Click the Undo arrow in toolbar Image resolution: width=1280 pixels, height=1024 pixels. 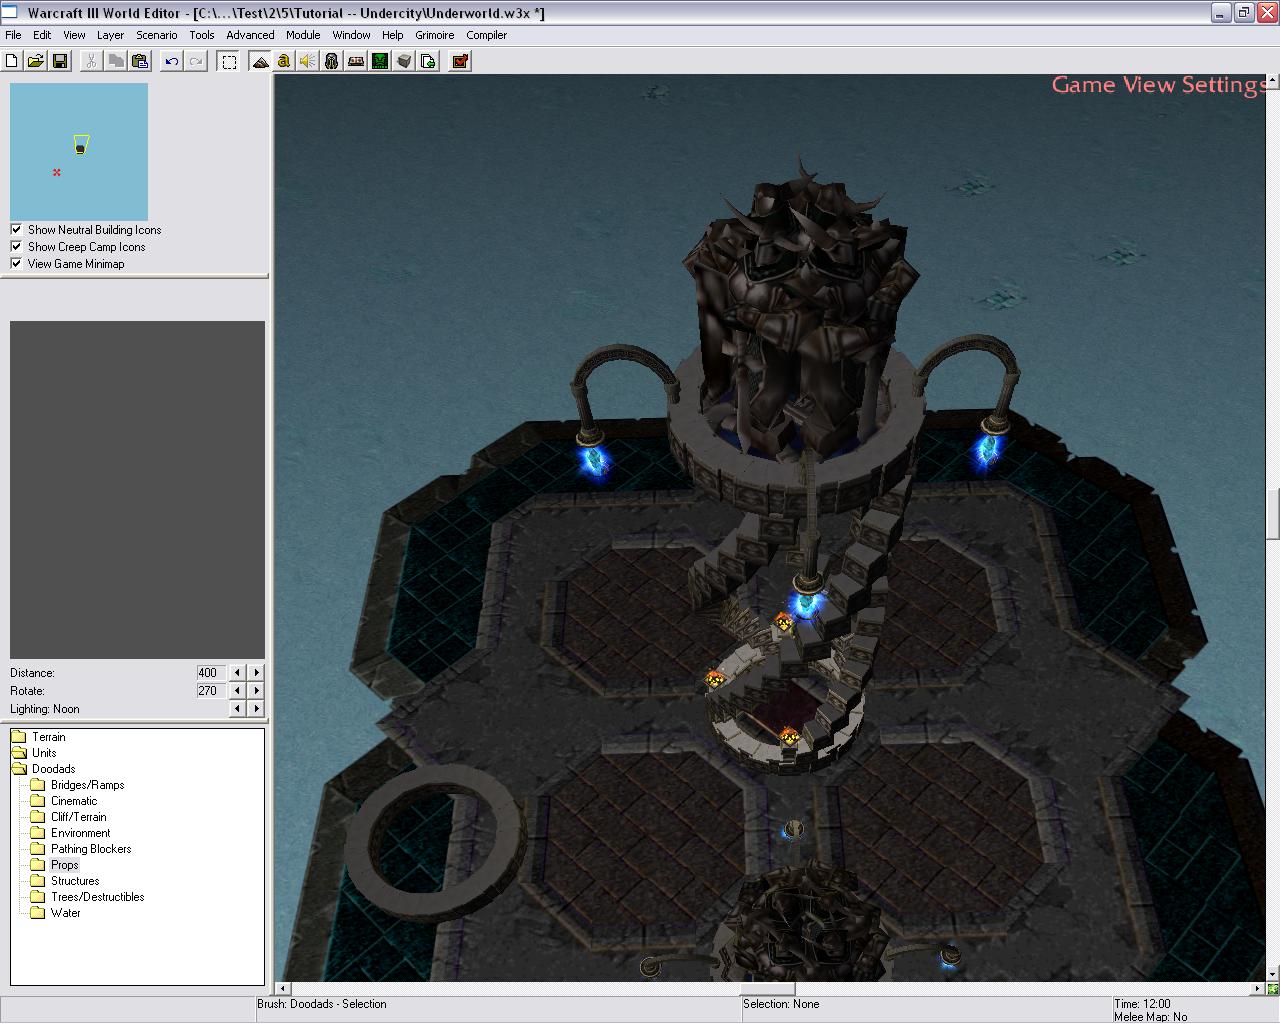172,61
